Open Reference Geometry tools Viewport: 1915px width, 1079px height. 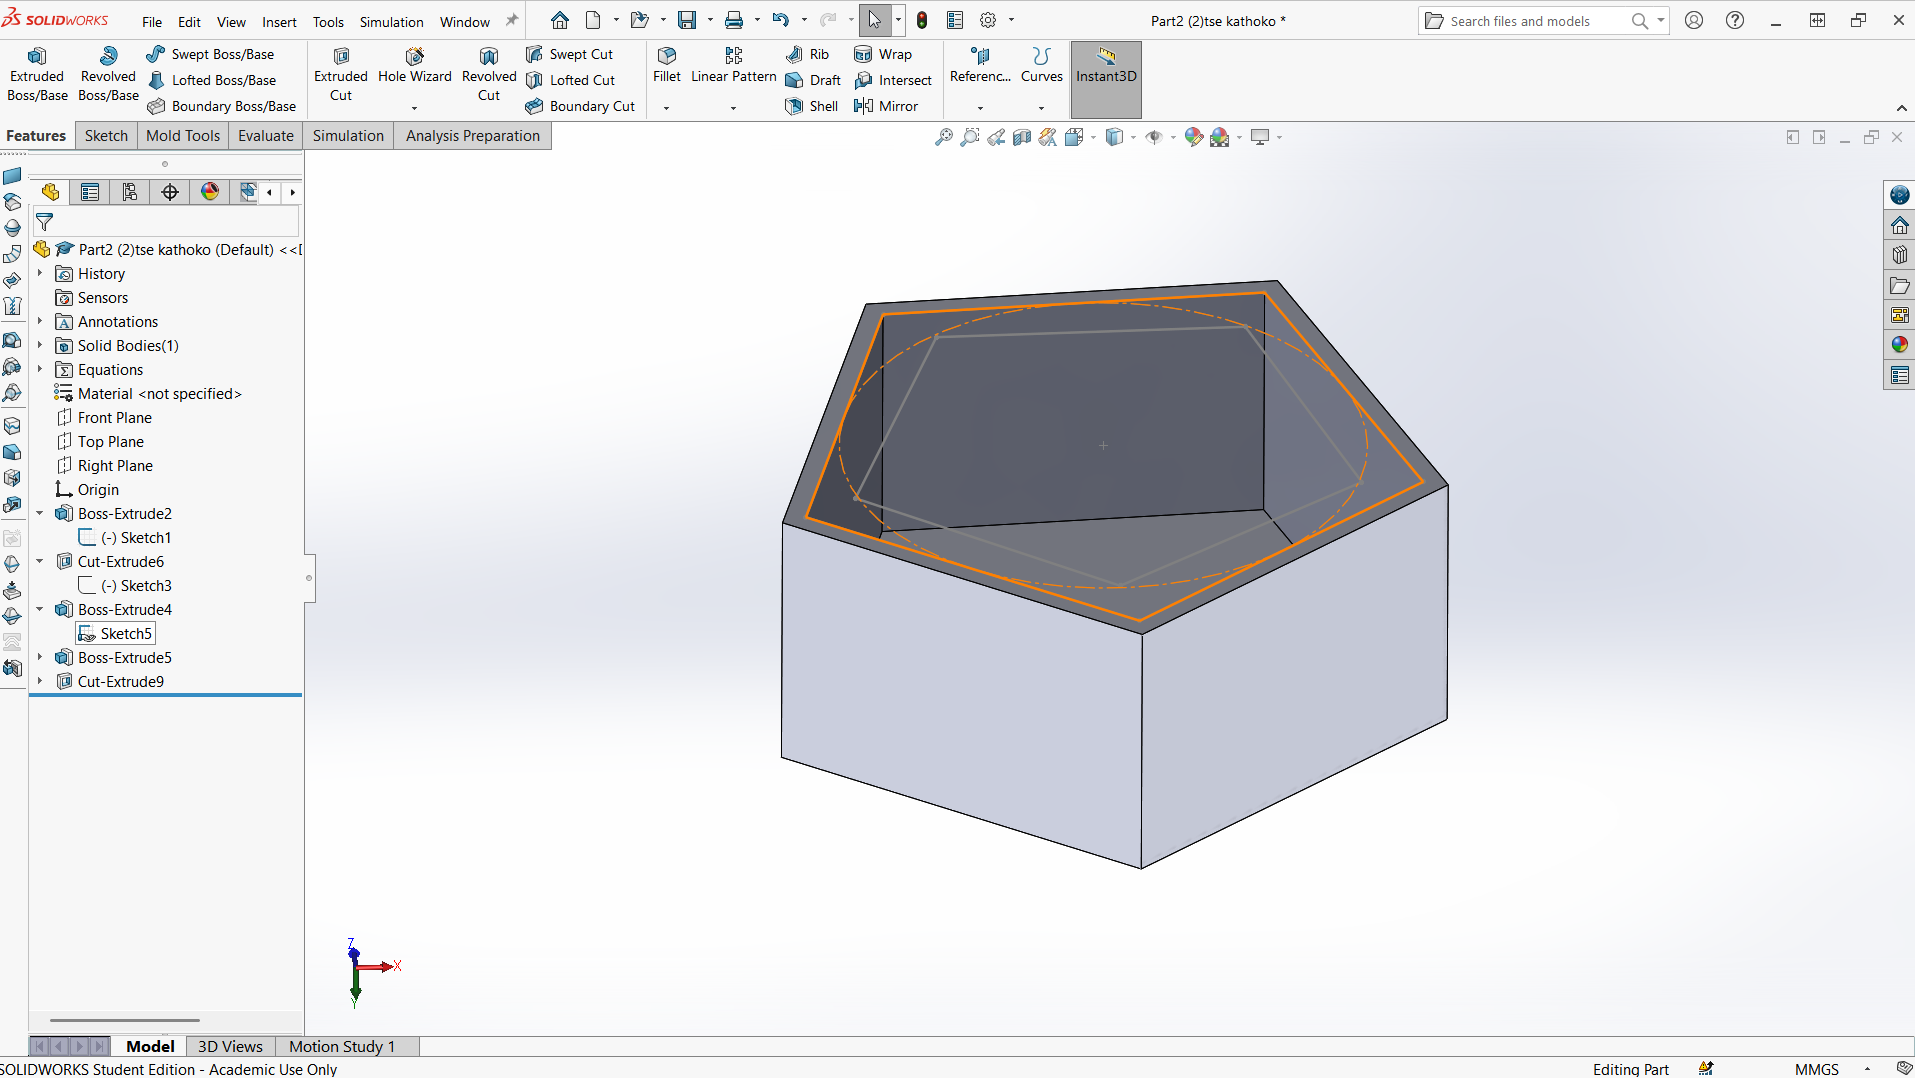coord(980,66)
